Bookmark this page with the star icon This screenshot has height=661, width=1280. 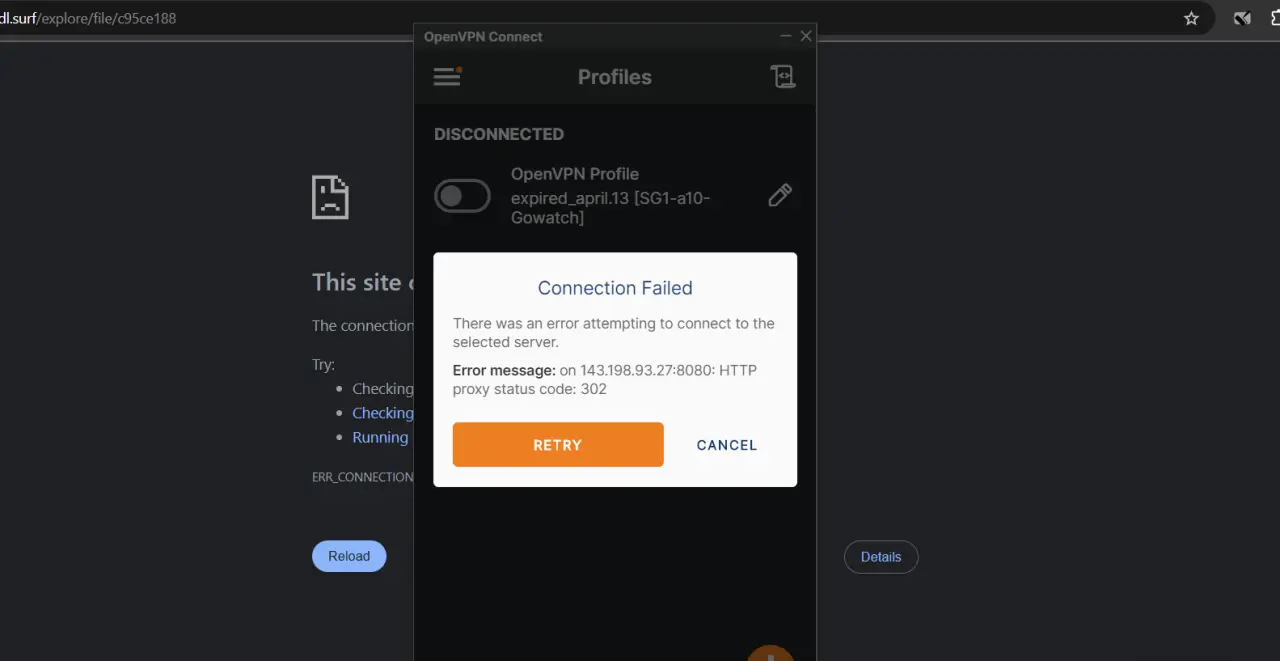coord(1191,18)
